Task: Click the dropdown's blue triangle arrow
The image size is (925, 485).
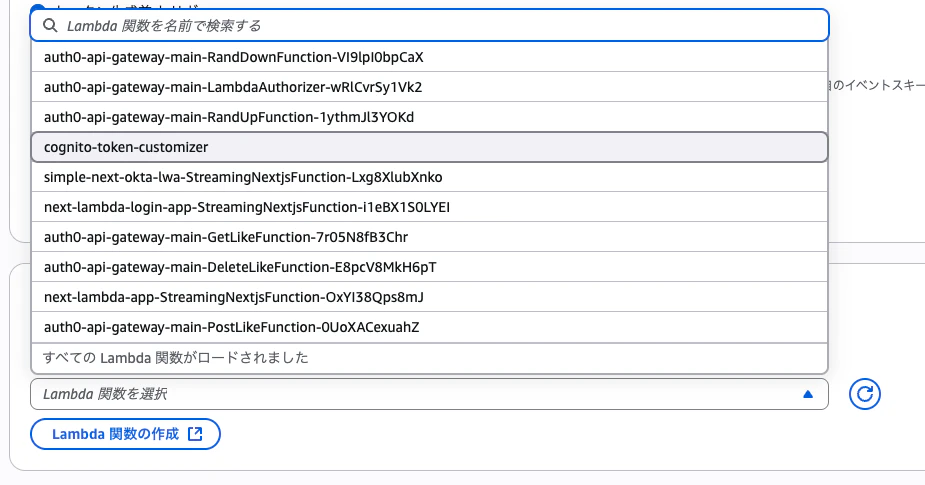Action: (x=808, y=394)
